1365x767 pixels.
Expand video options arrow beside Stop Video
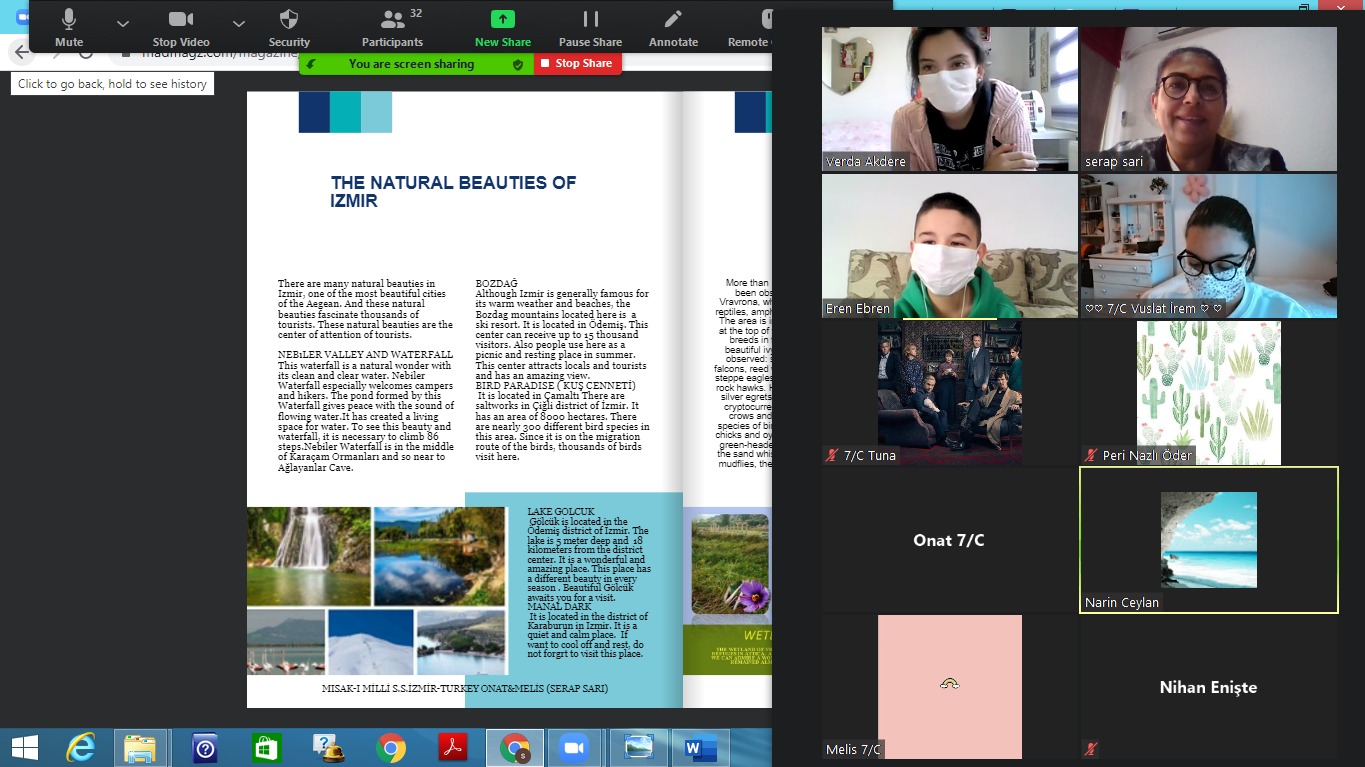click(238, 23)
